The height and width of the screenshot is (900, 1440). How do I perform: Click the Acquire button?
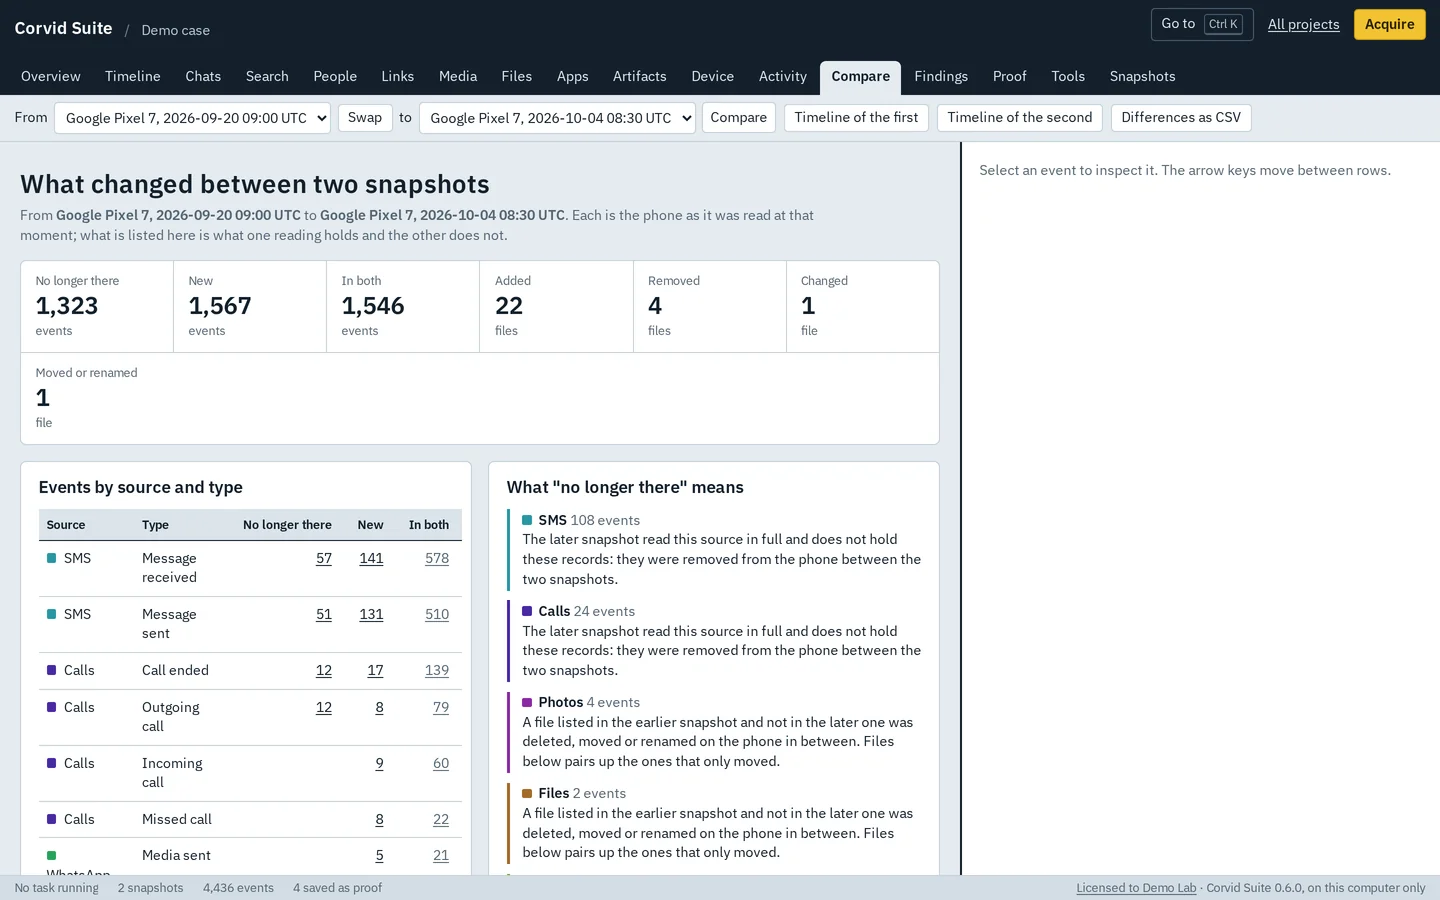click(1389, 24)
